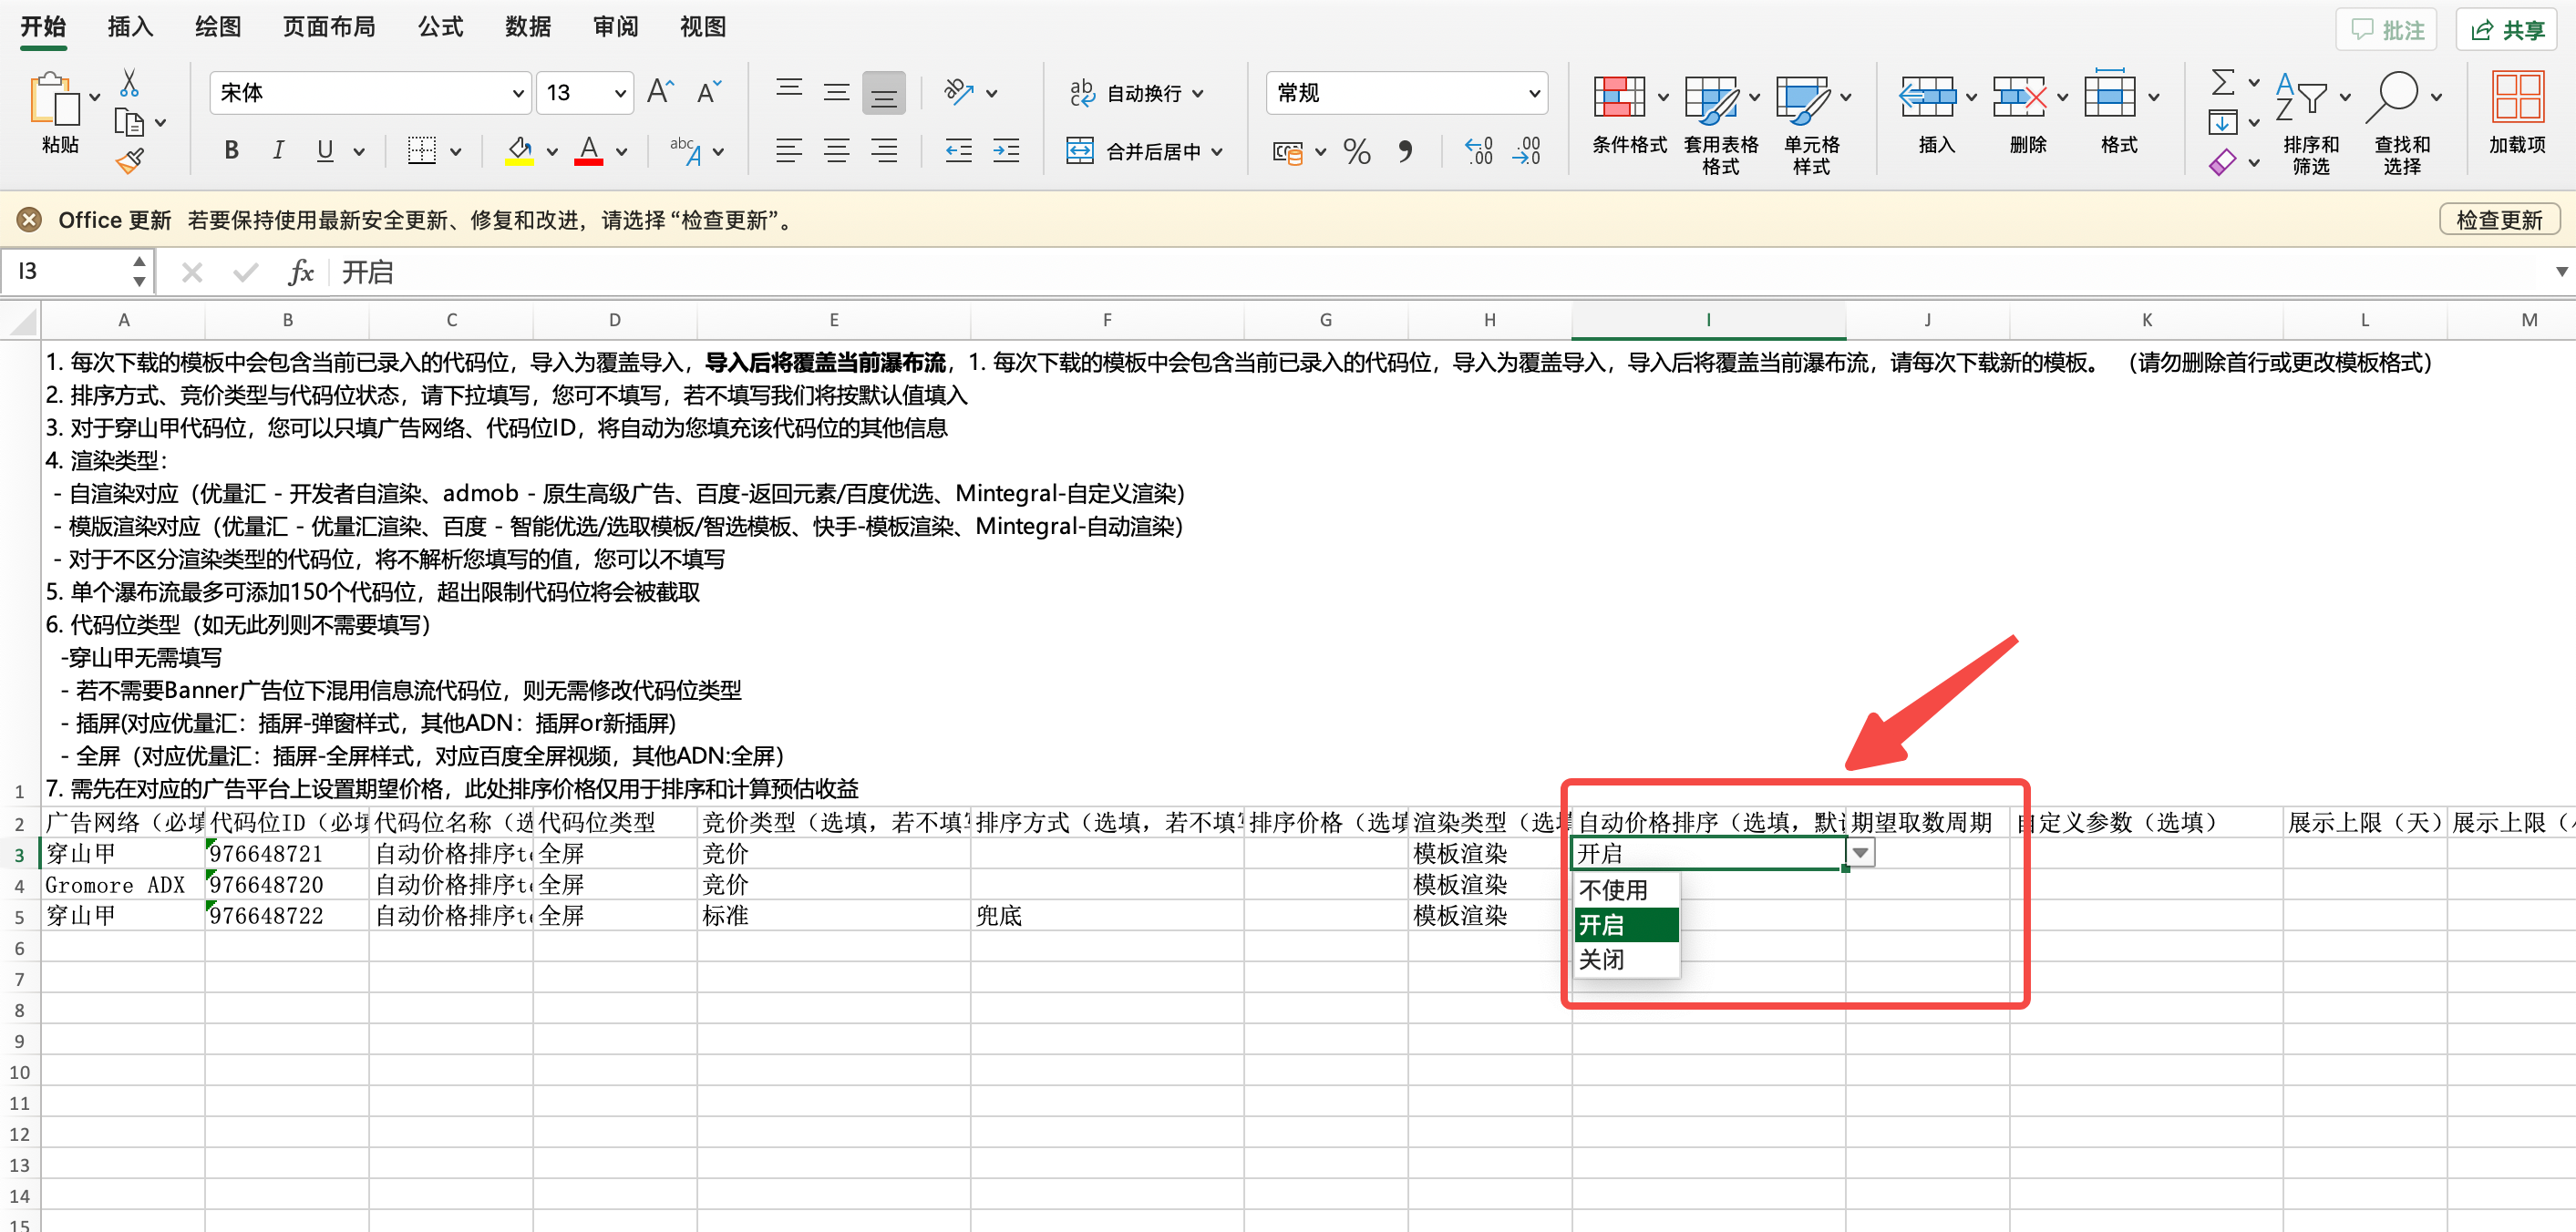This screenshot has width=2576, height=1232.
Task: Click Increase Indent icon
Action: click(x=1006, y=152)
